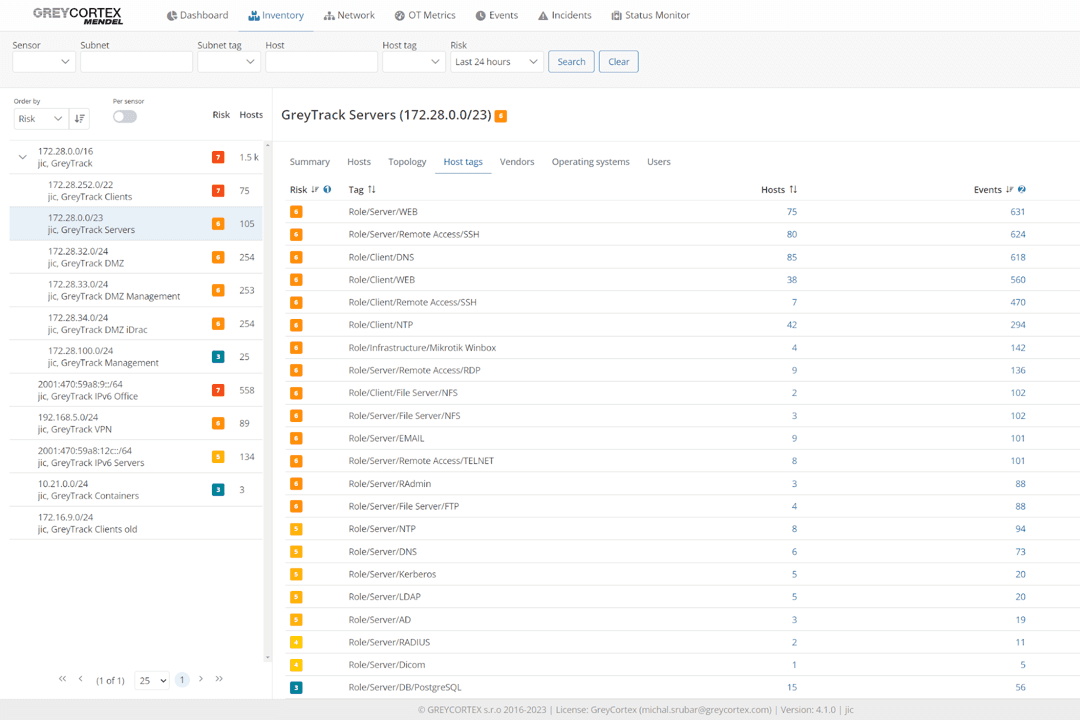Sort host tags by Hosts column arrows
The image size is (1080, 720).
pos(793,189)
